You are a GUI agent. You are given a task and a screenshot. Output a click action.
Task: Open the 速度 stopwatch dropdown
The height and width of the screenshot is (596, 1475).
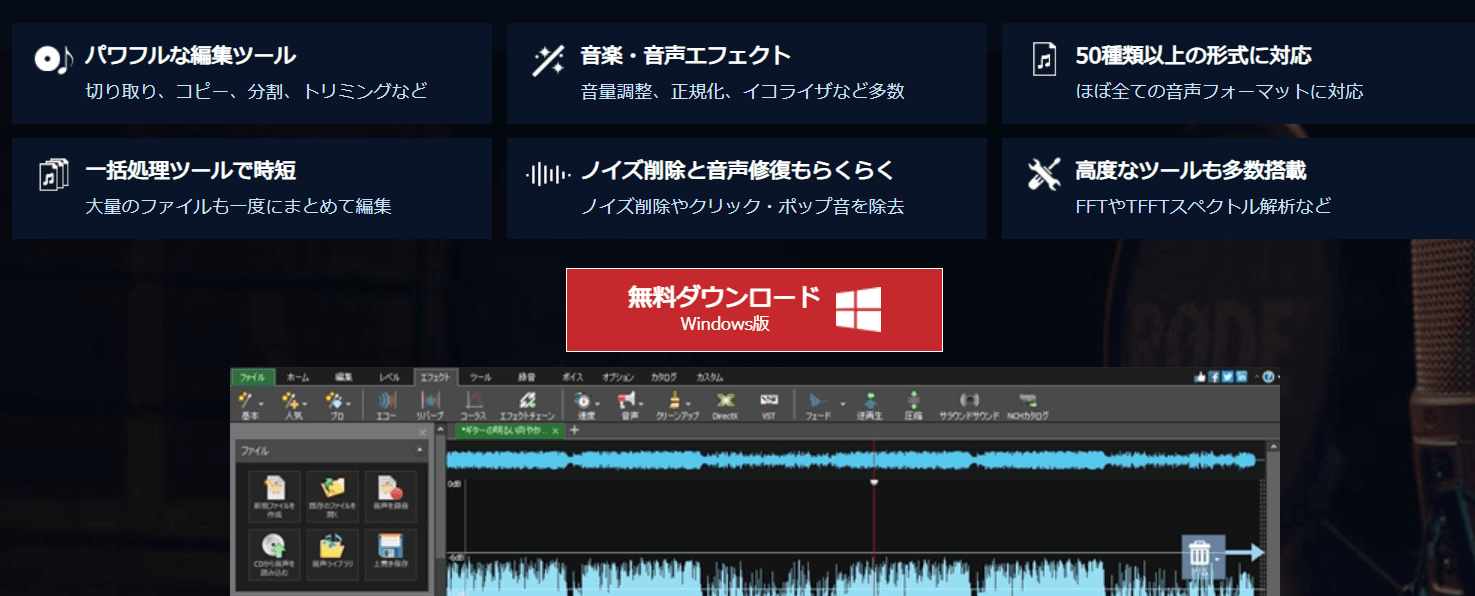coord(586,405)
